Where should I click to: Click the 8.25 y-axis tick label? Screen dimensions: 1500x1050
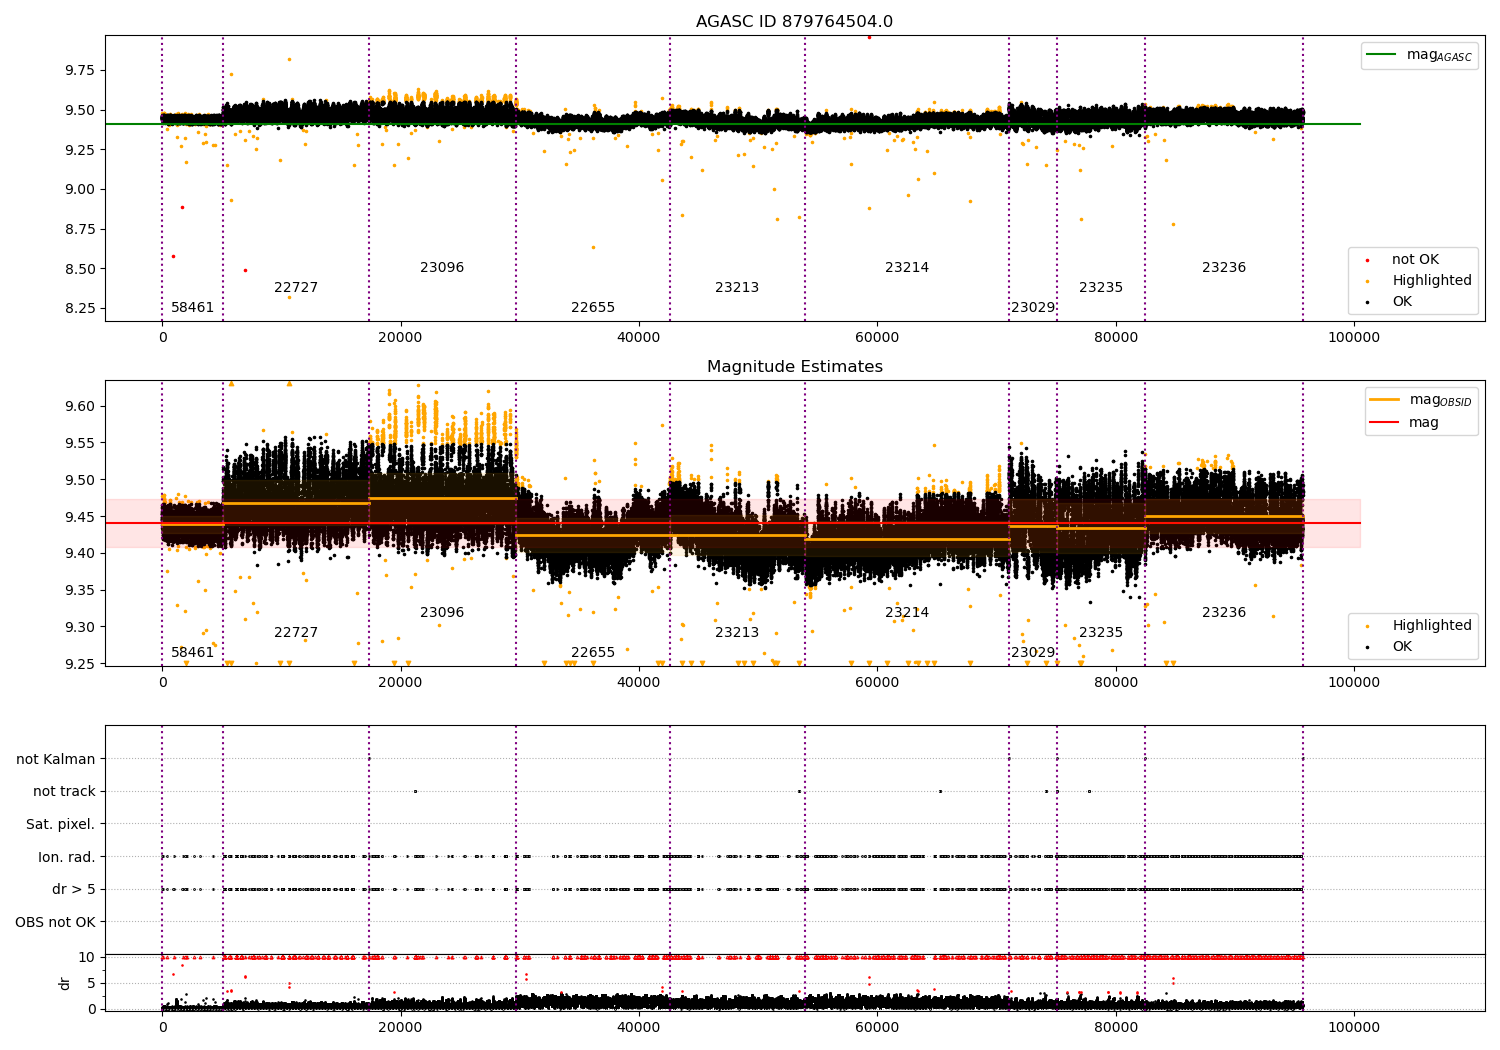pos(80,308)
